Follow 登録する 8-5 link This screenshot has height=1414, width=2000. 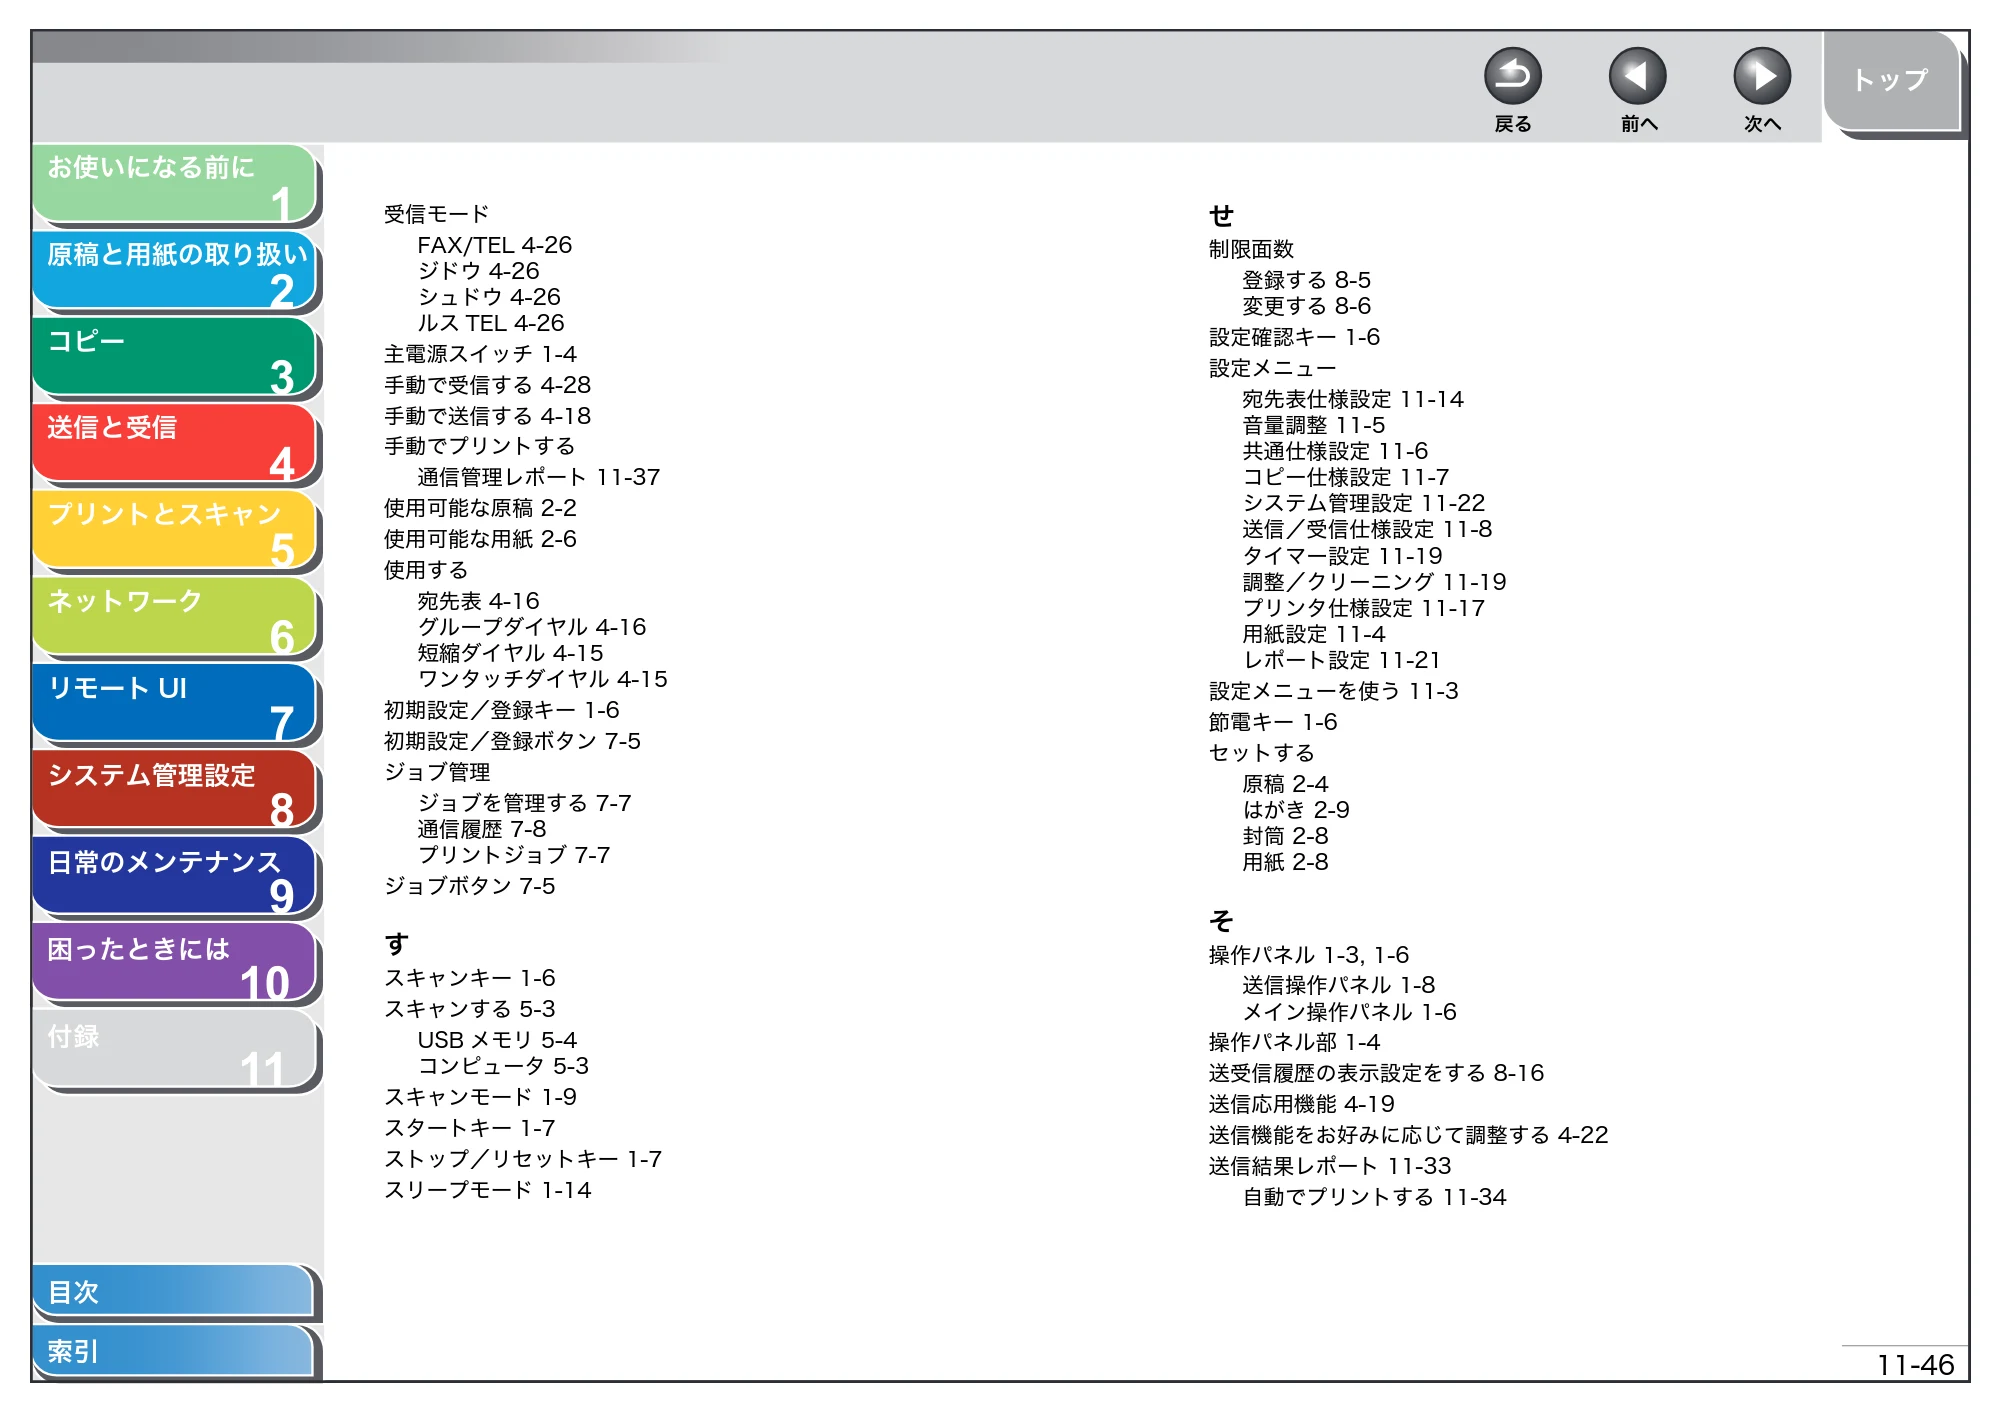coord(1306,280)
